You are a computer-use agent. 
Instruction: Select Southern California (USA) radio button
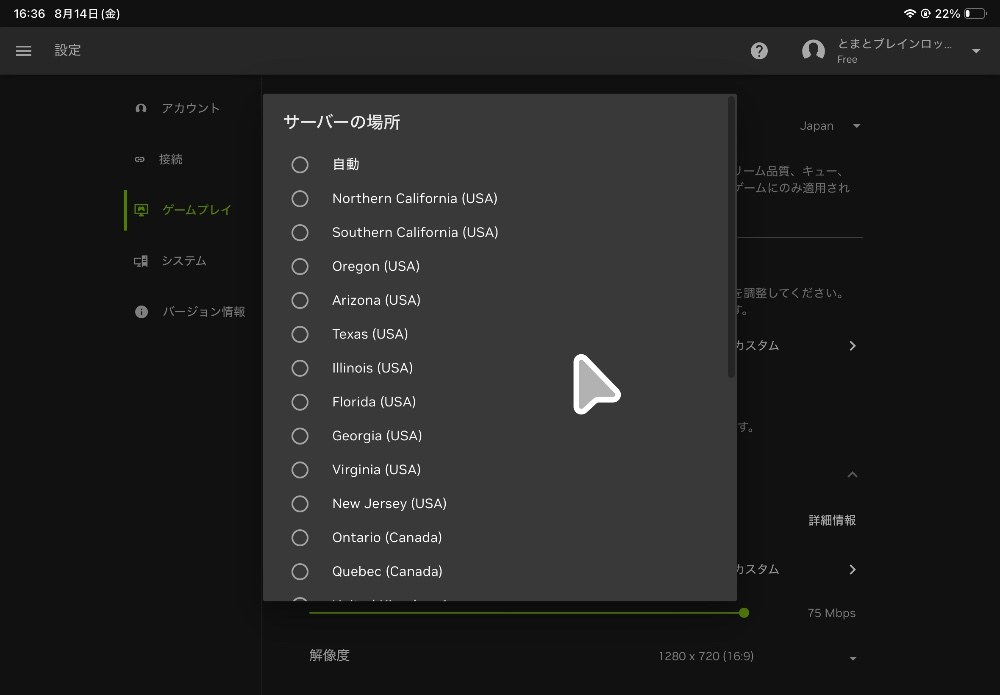coord(300,232)
